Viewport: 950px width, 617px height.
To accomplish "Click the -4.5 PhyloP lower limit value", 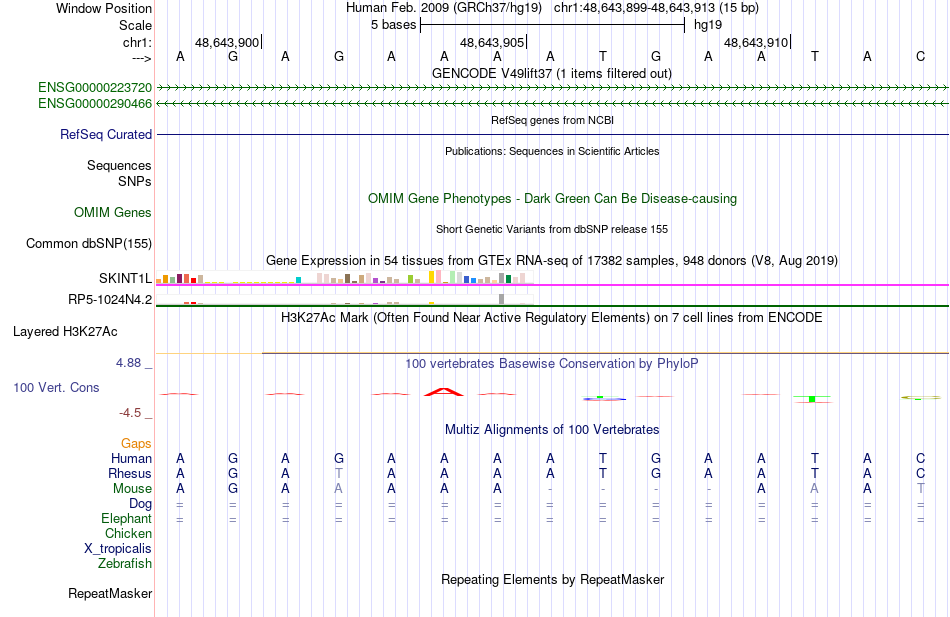I will 130,413.
